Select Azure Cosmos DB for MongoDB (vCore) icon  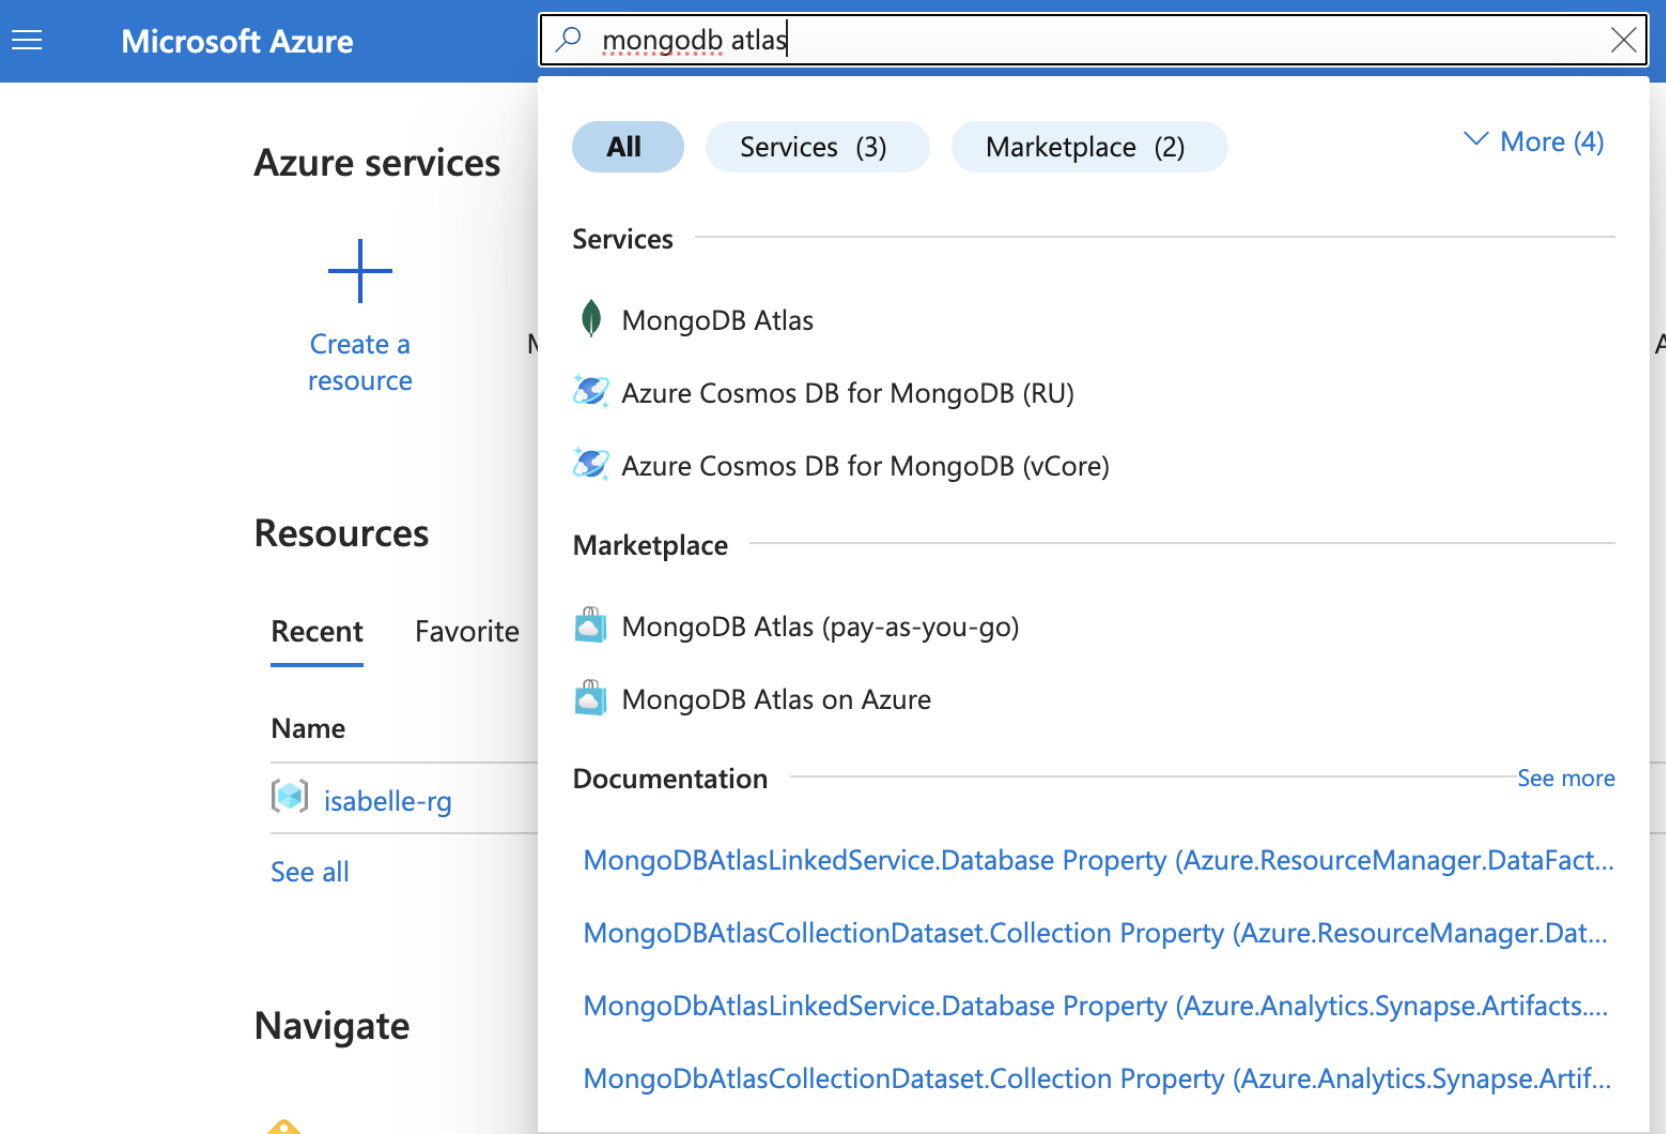tap(591, 465)
